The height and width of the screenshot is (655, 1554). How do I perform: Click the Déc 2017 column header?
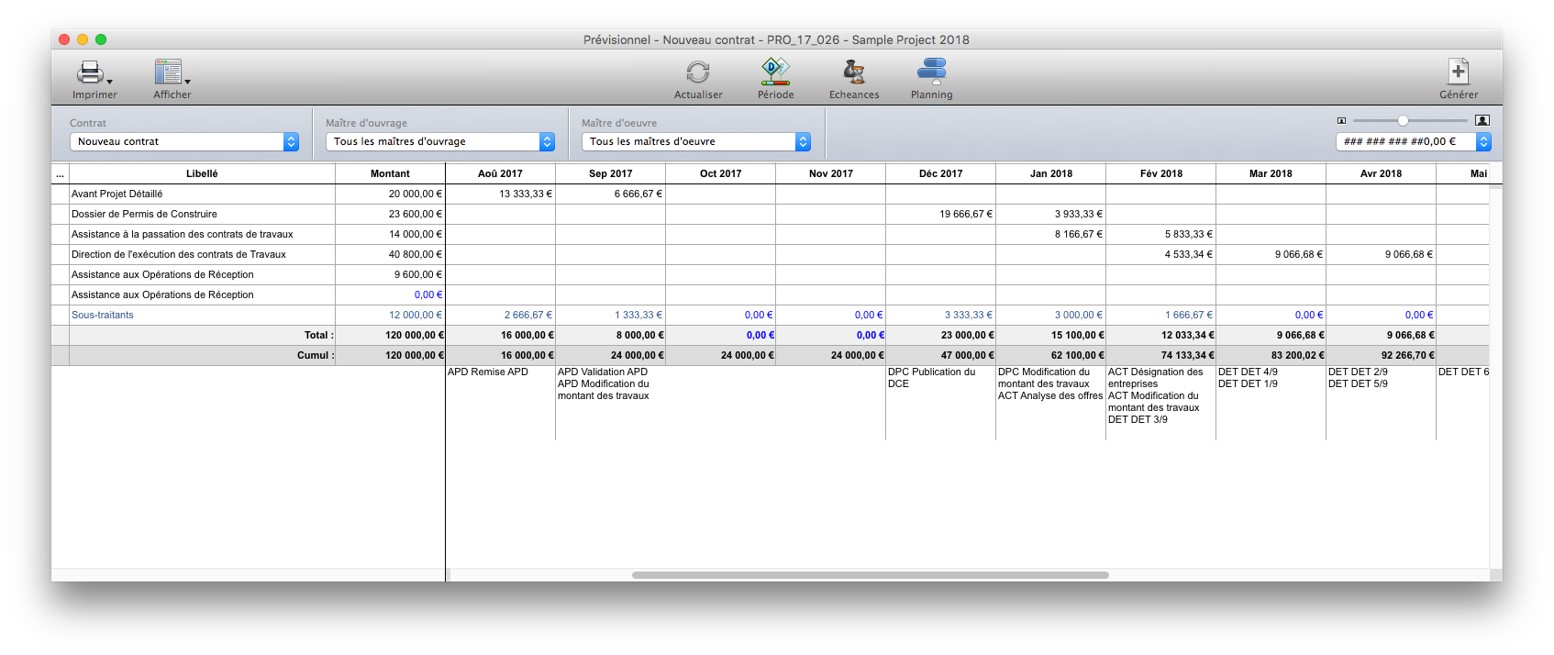click(x=940, y=173)
